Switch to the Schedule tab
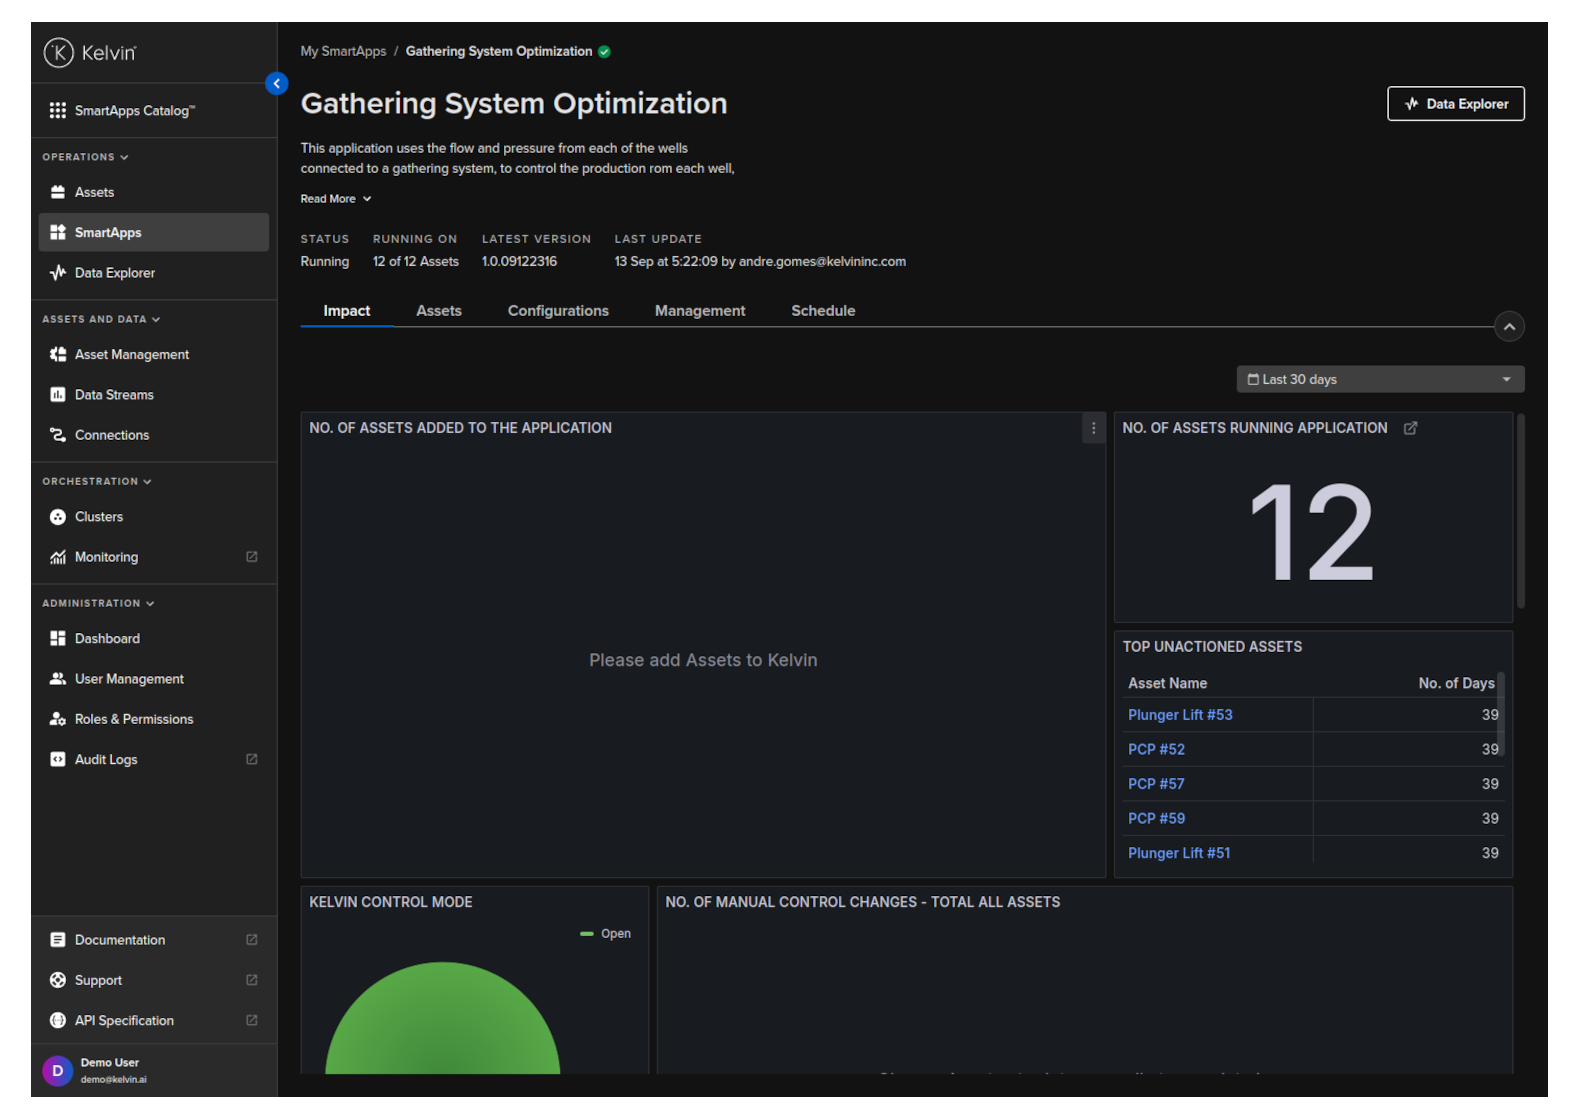The image size is (1580, 1120). [x=822, y=311]
